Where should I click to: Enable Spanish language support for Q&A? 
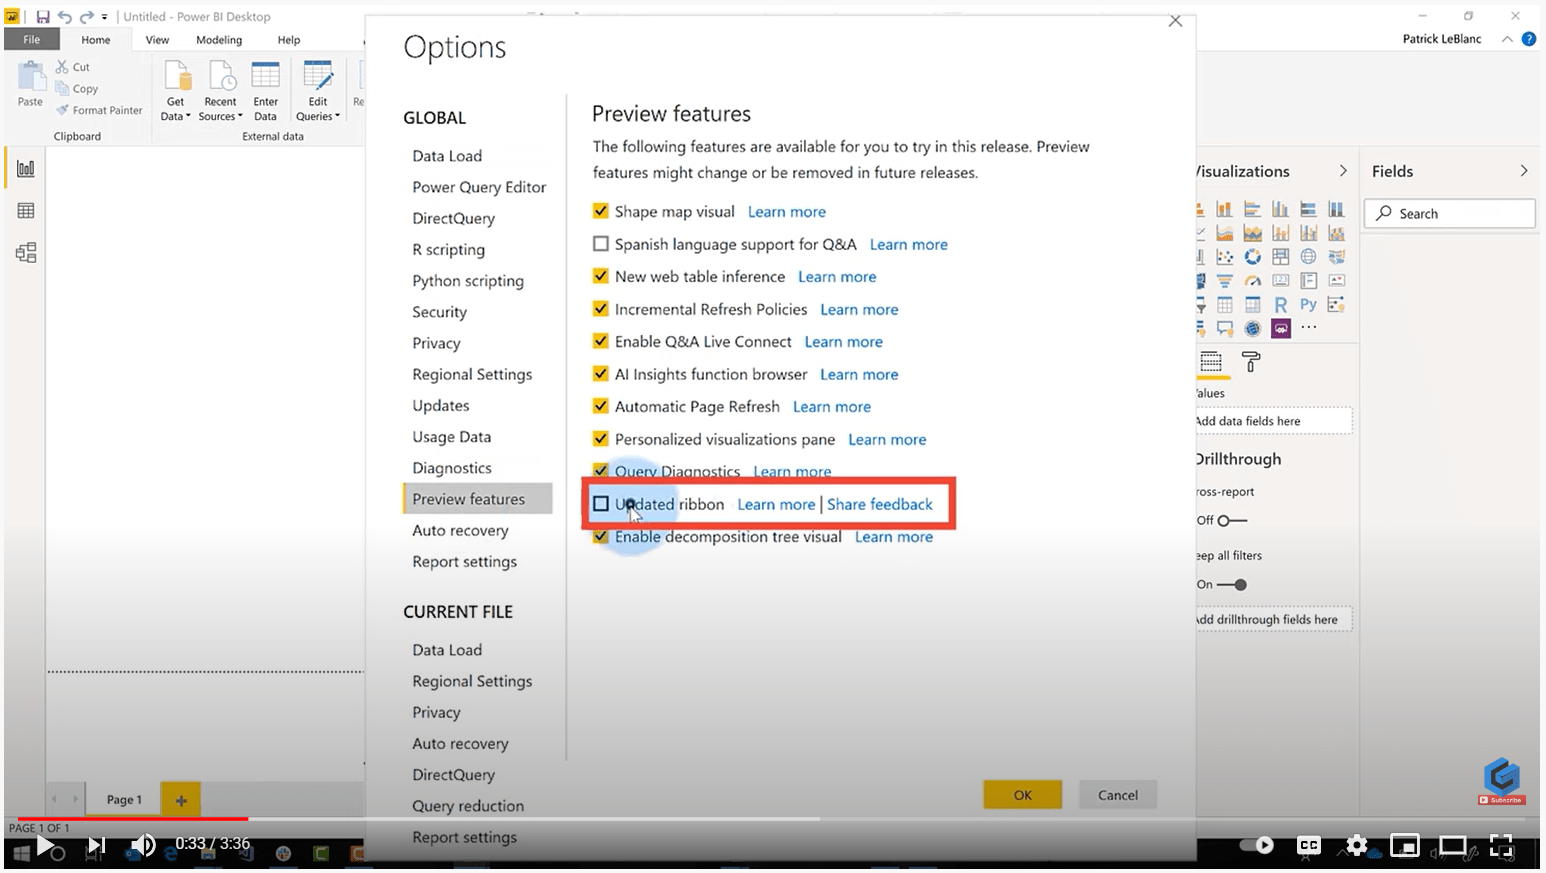point(600,244)
